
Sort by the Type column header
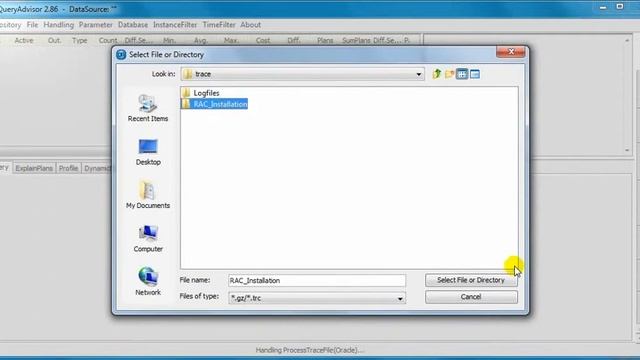80,40
